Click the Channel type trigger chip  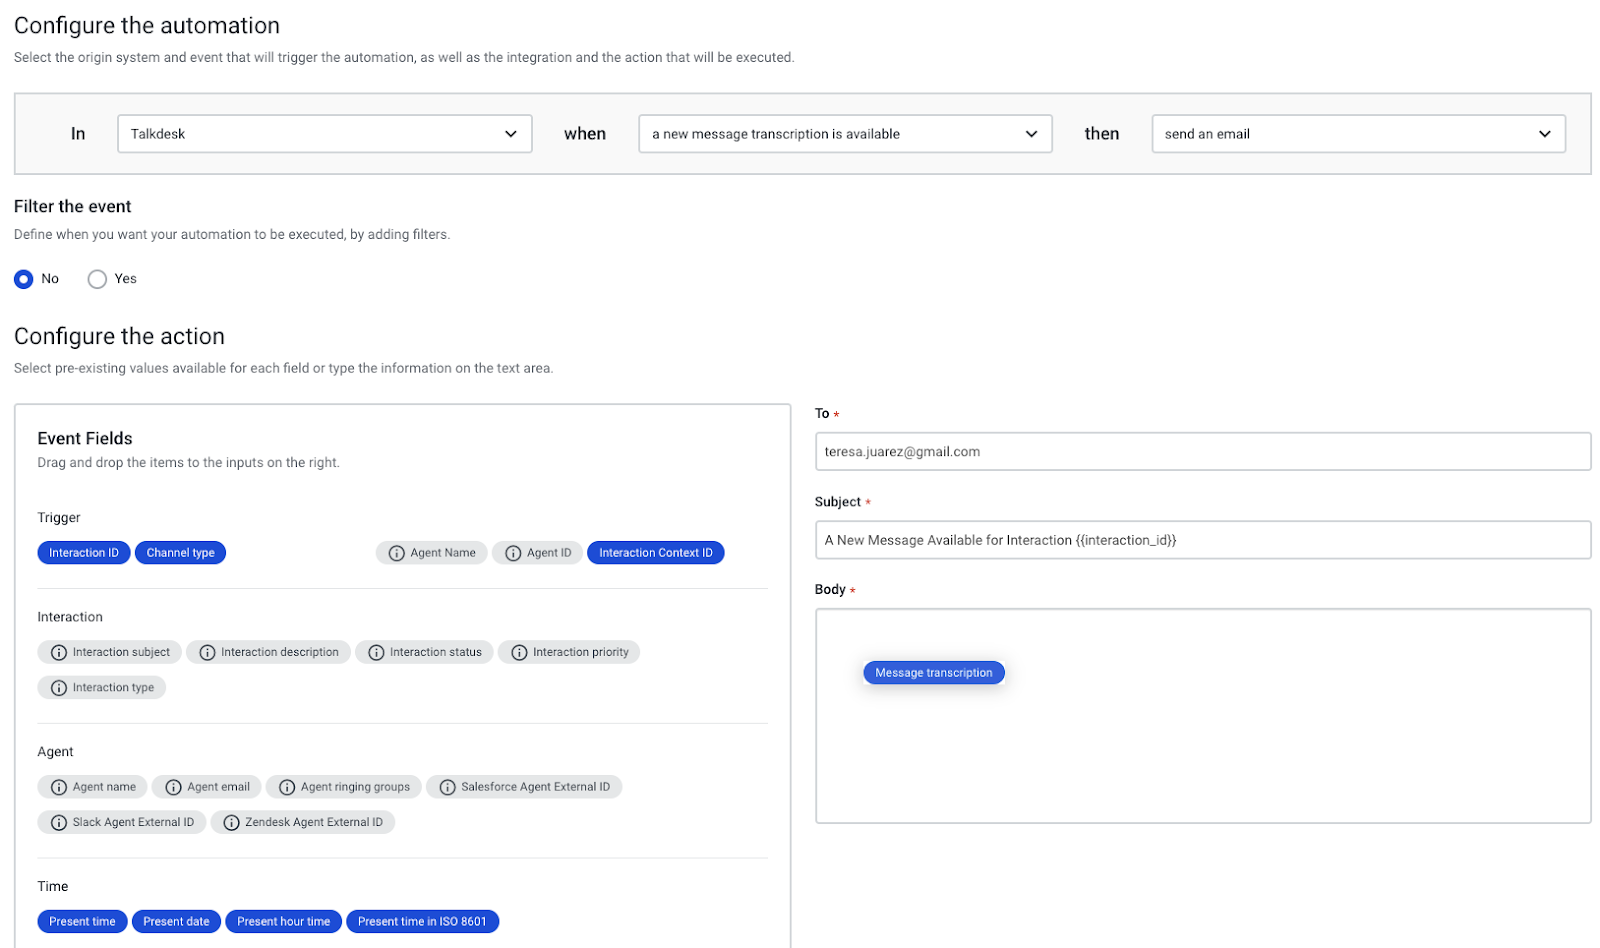point(180,553)
